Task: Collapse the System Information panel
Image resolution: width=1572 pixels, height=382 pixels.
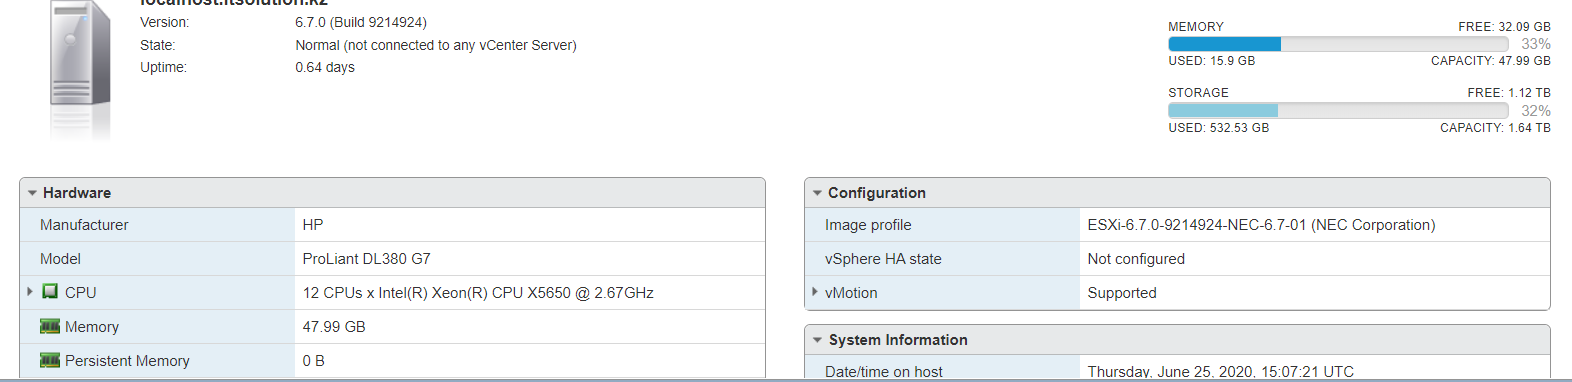Action: pyautogui.click(x=818, y=340)
